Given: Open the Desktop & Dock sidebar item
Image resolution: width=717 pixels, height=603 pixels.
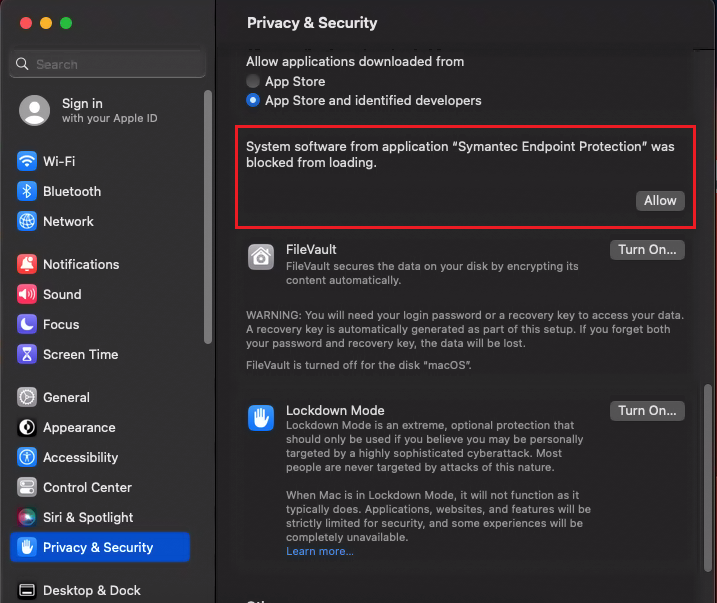Looking at the screenshot, I should click(100, 590).
